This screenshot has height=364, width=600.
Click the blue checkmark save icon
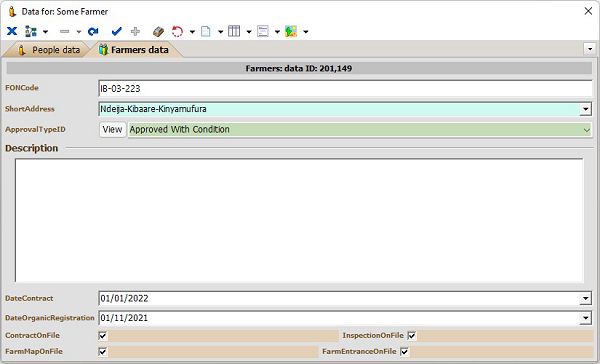click(x=117, y=31)
